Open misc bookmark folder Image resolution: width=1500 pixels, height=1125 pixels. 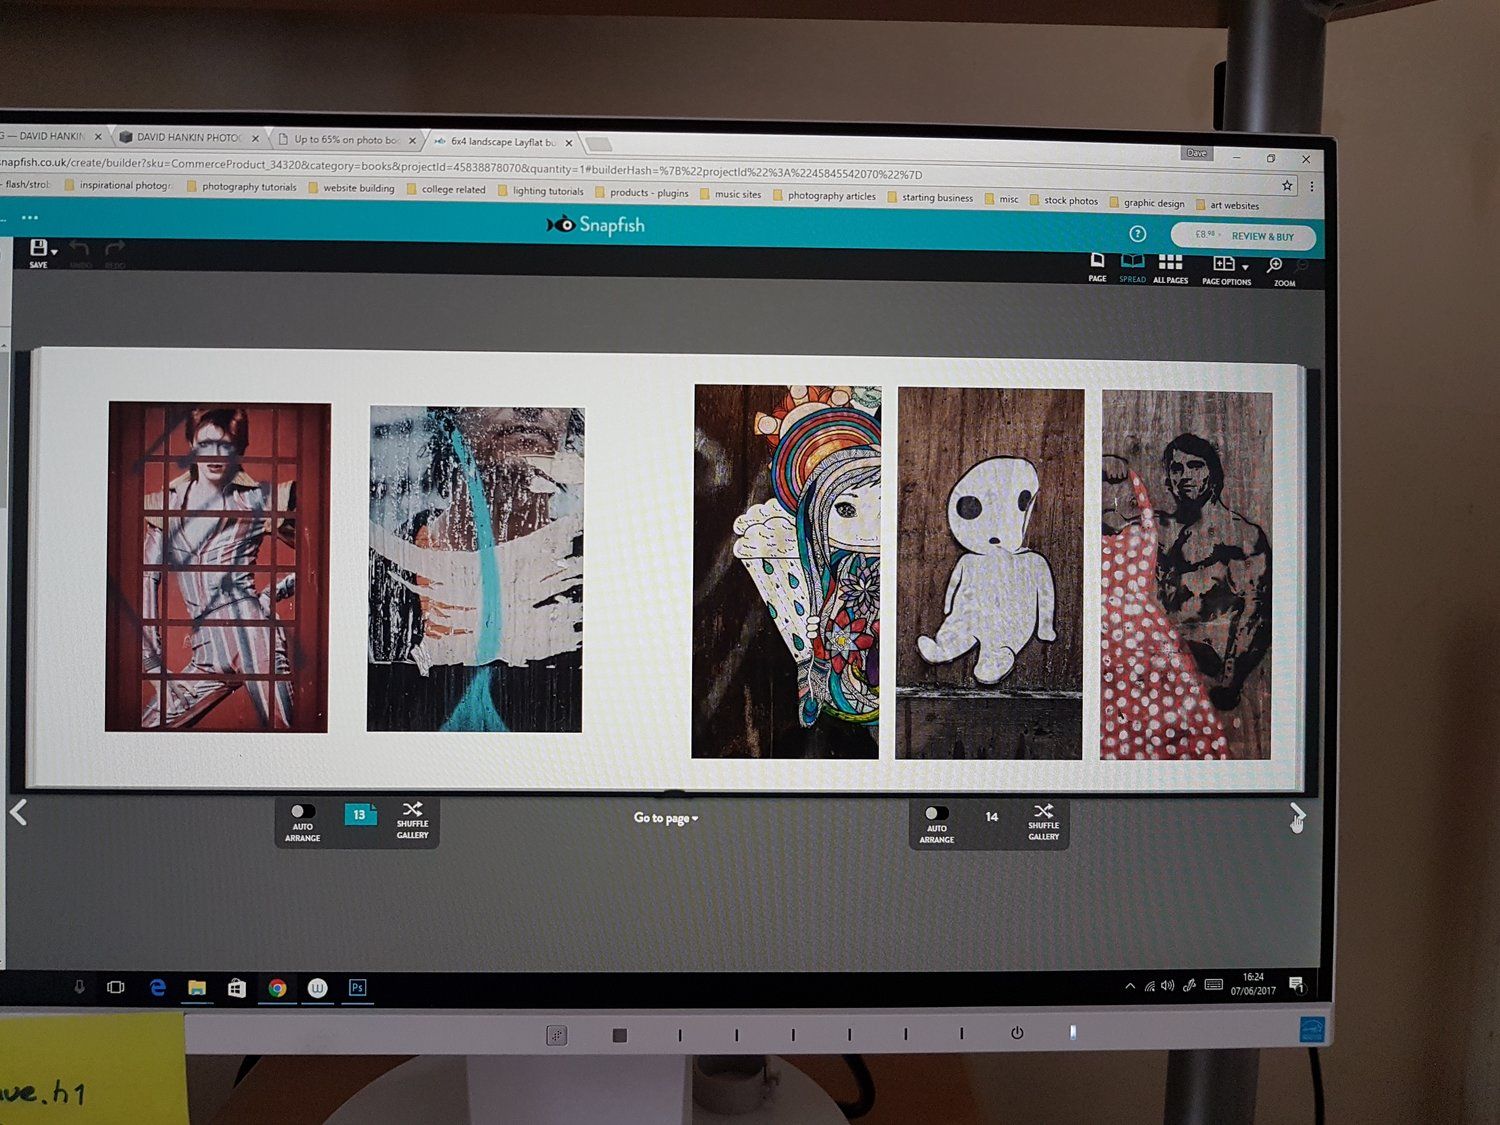(1001, 199)
